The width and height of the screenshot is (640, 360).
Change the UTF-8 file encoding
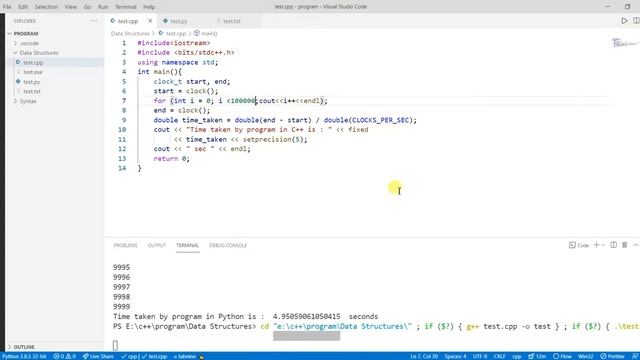(480, 356)
